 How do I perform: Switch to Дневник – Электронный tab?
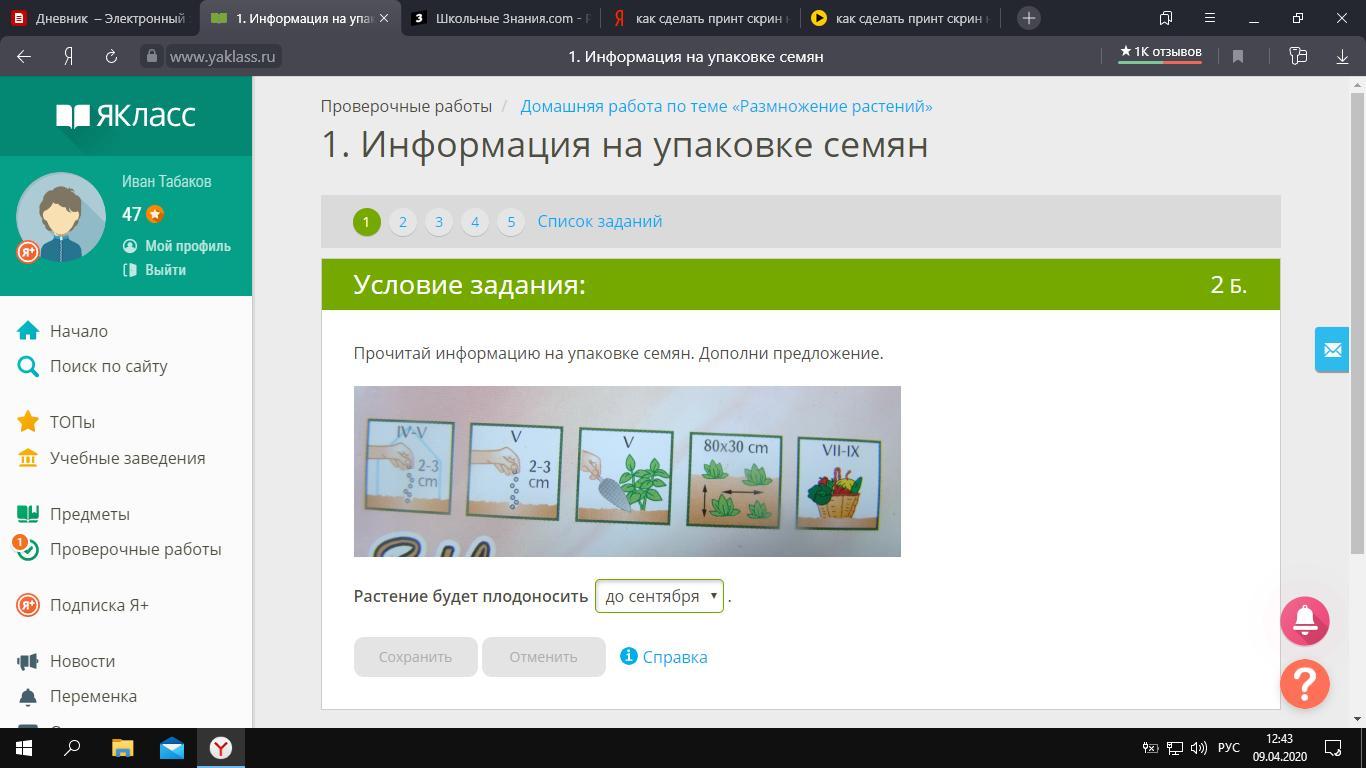tap(98, 18)
